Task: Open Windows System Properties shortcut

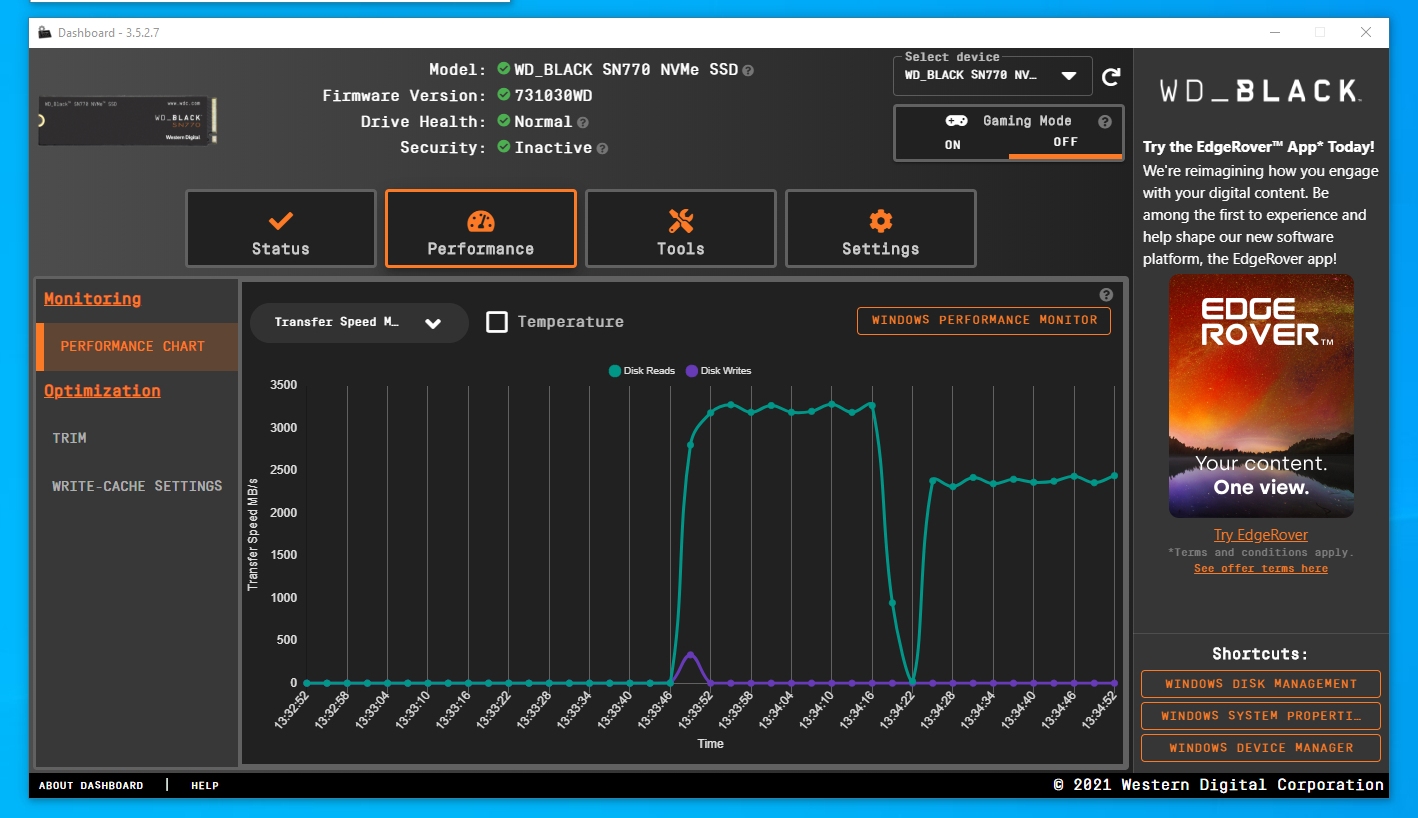Action: pos(1260,716)
